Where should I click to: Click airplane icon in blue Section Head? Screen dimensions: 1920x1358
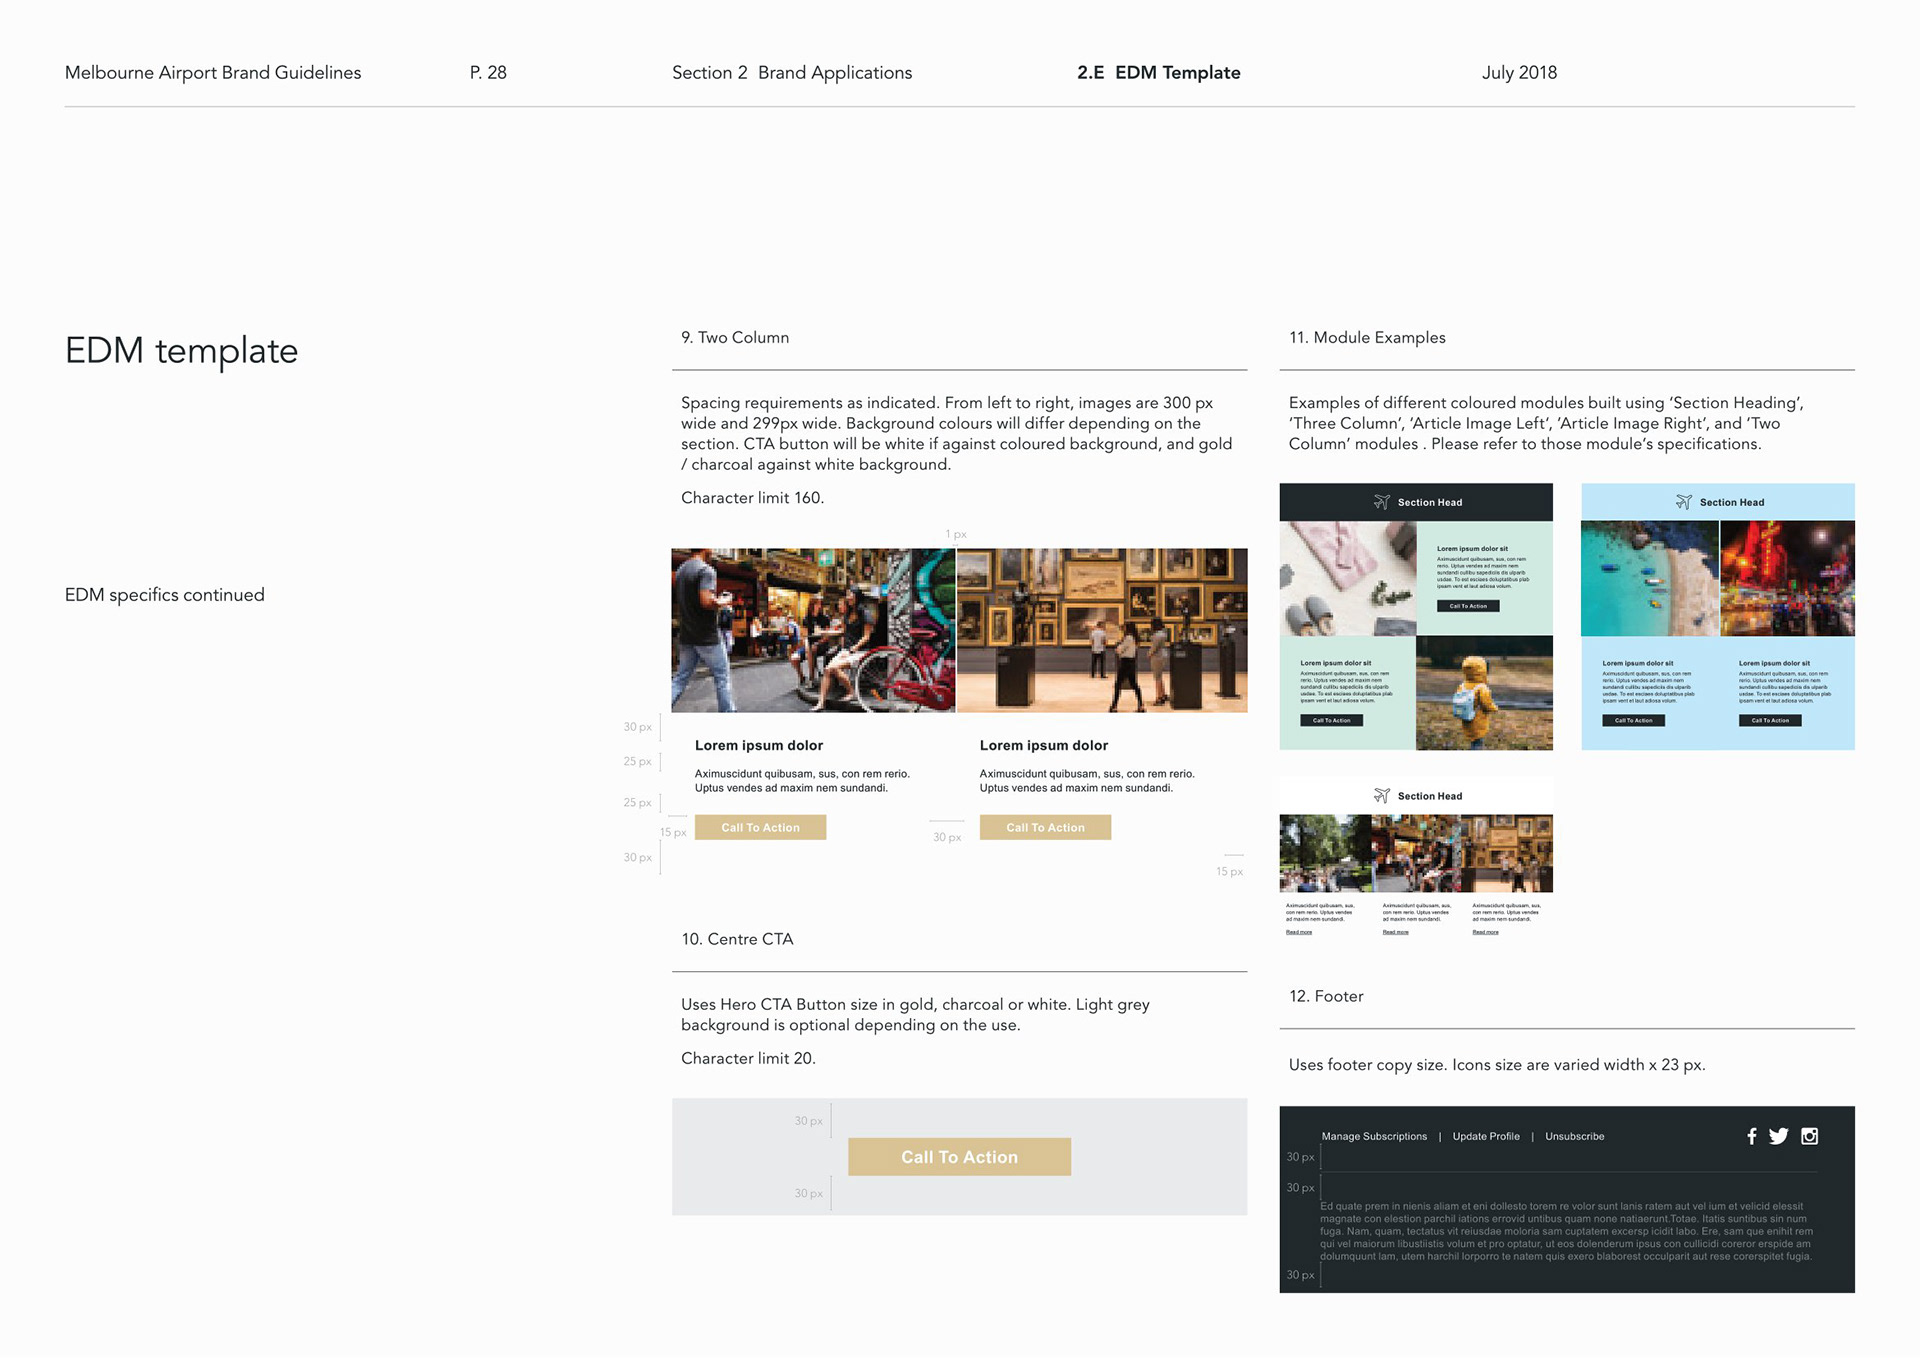tap(1683, 502)
